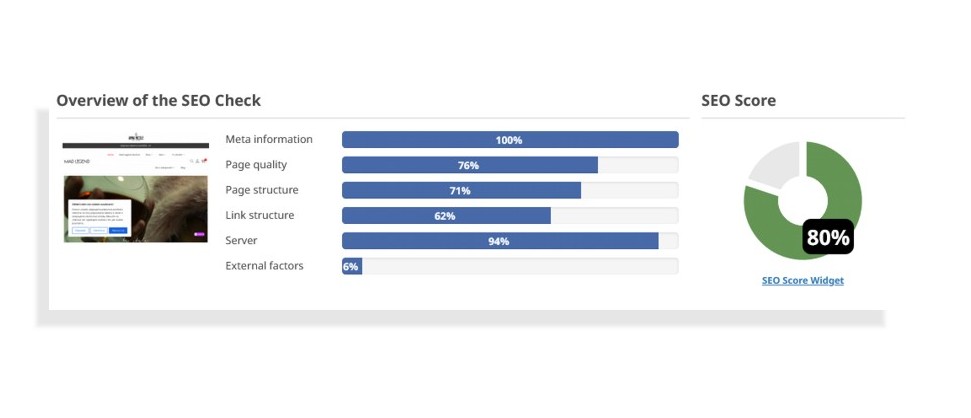This screenshot has height=418, width=971.
Task: Click the Link structure 62% bar
Action: point(510,216)
